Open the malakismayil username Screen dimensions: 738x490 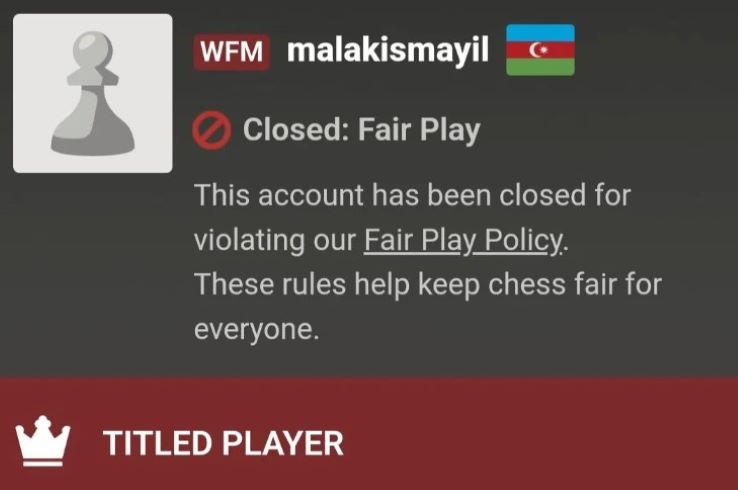point(388,51)
